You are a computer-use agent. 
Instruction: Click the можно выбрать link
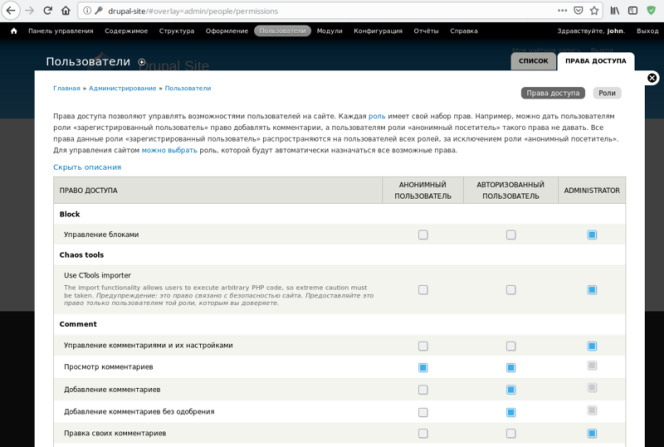169,150
